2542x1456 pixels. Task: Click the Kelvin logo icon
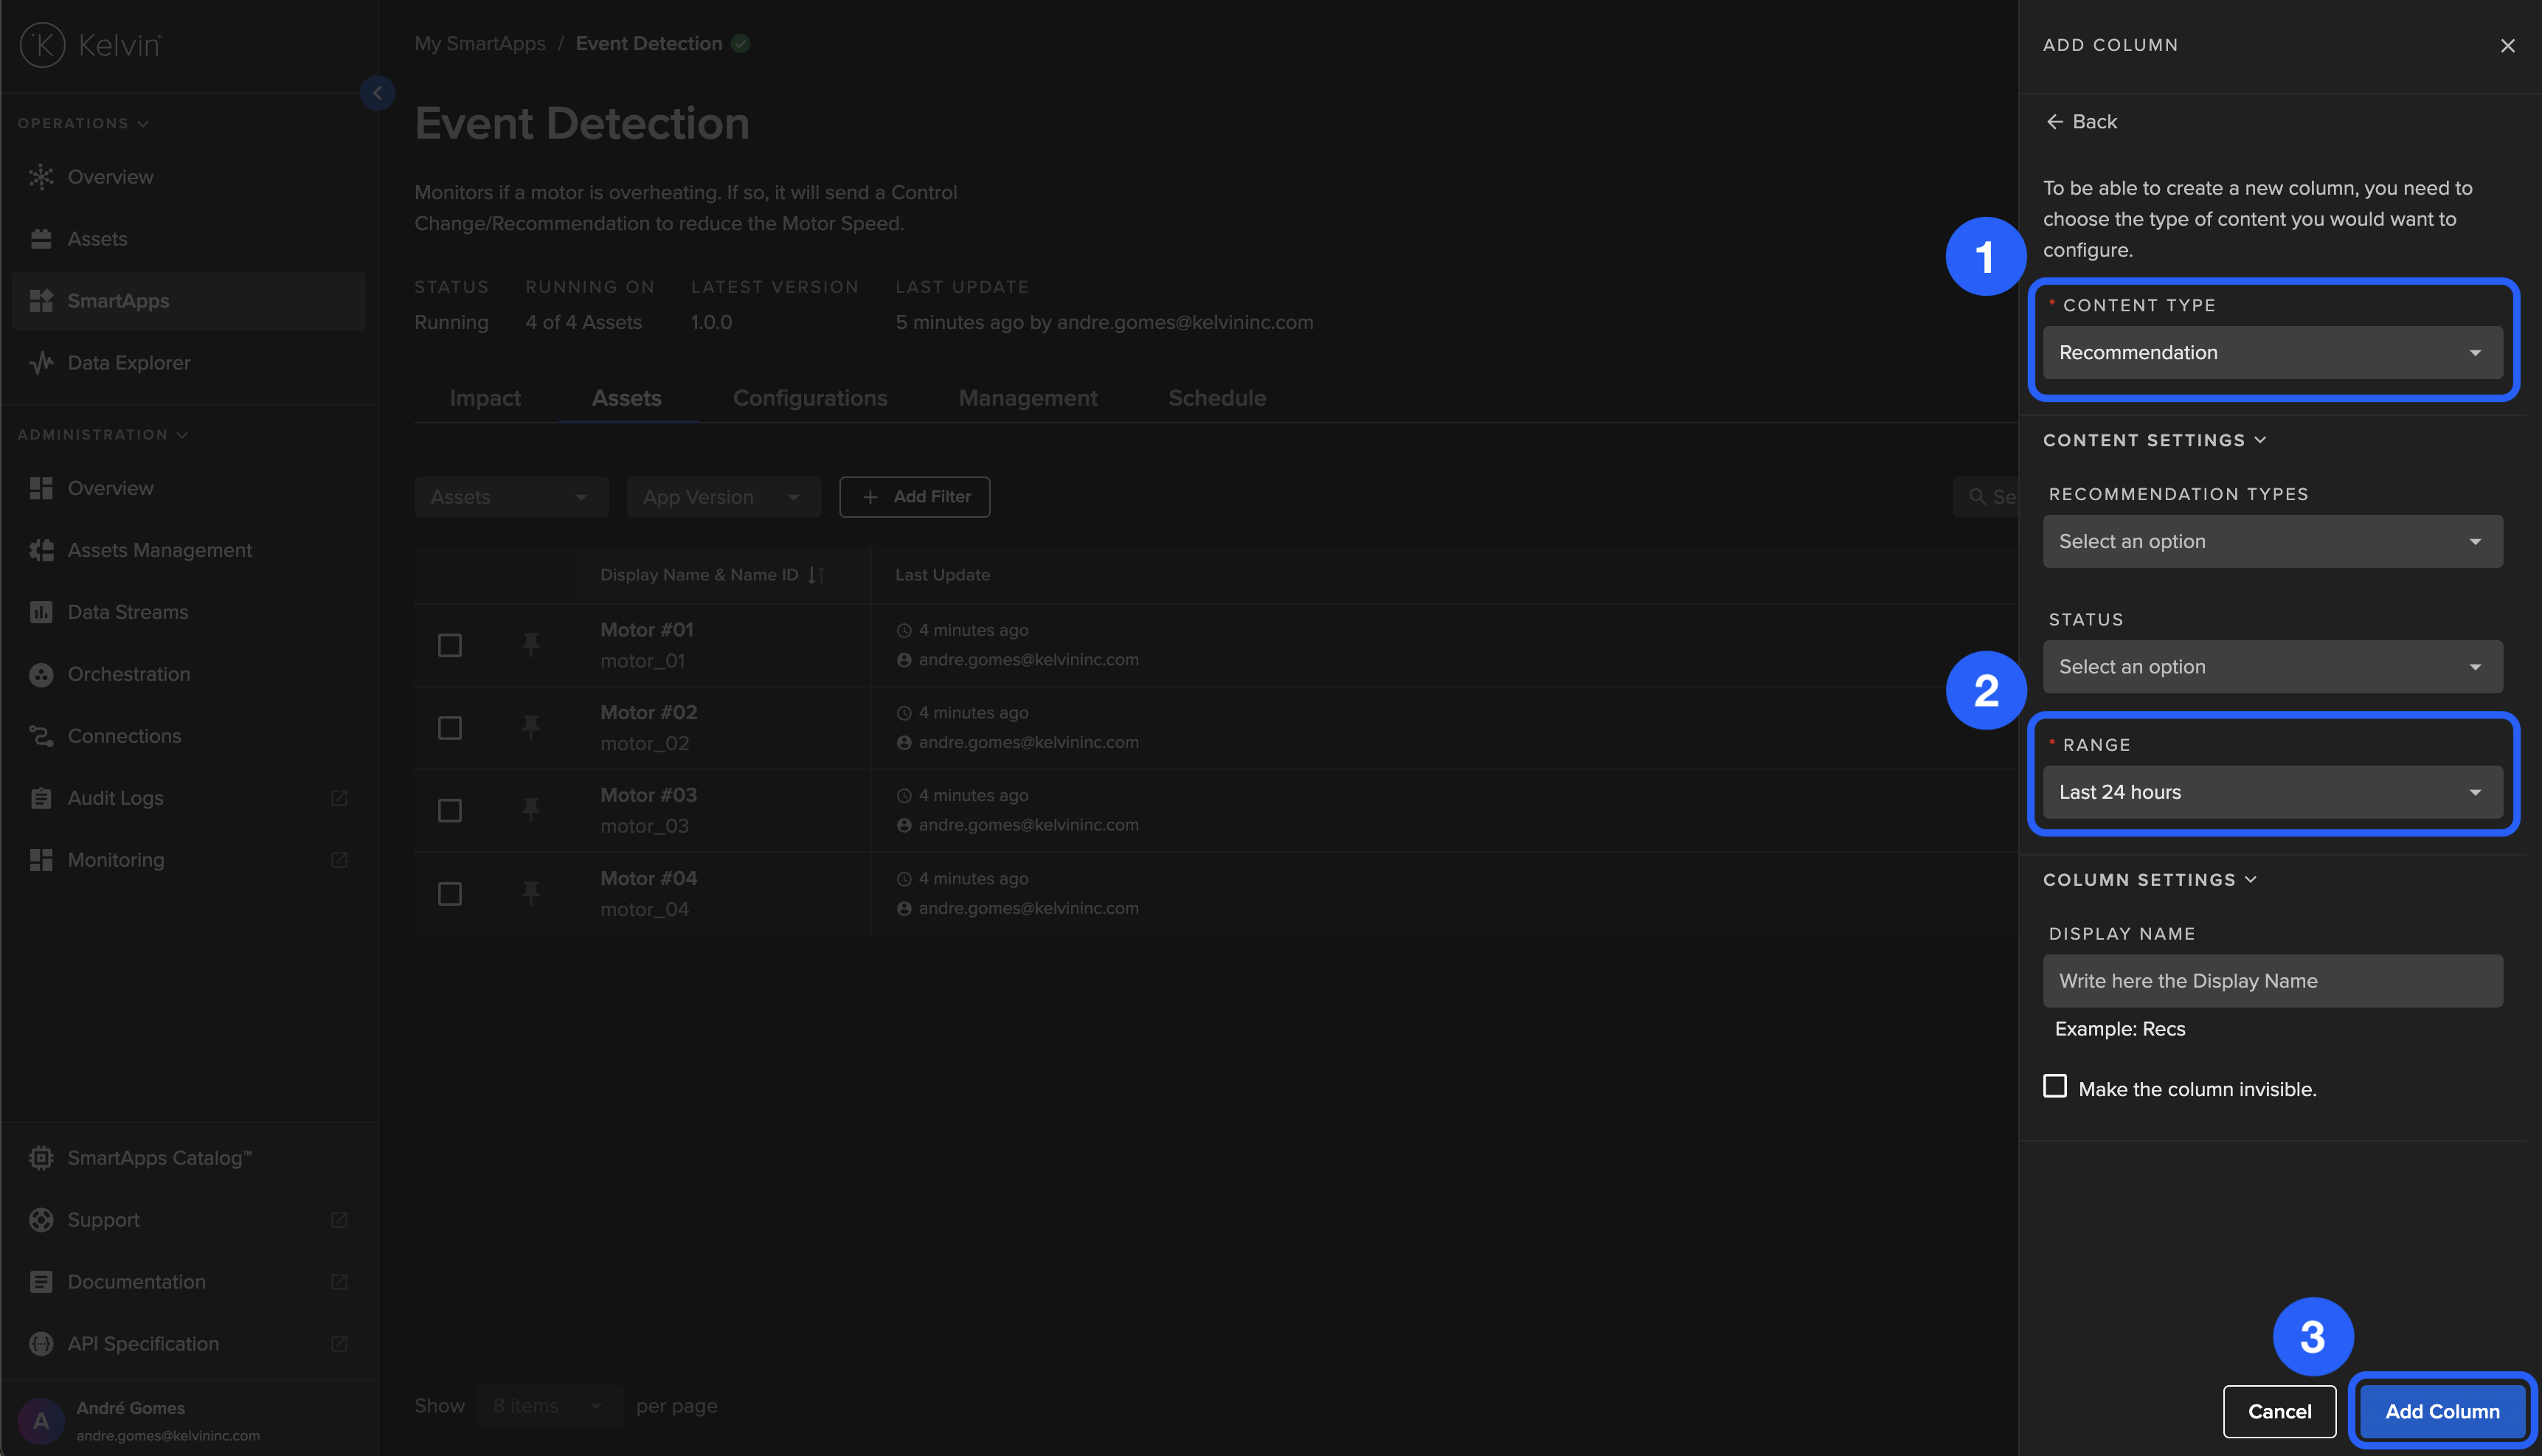click(x=42, y=45)
